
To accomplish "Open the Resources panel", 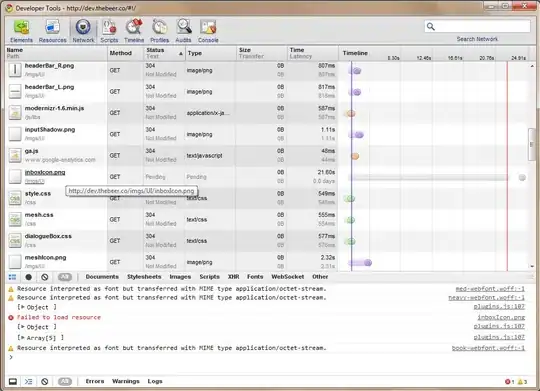I will pyautogui.click(x=52, y=31).
